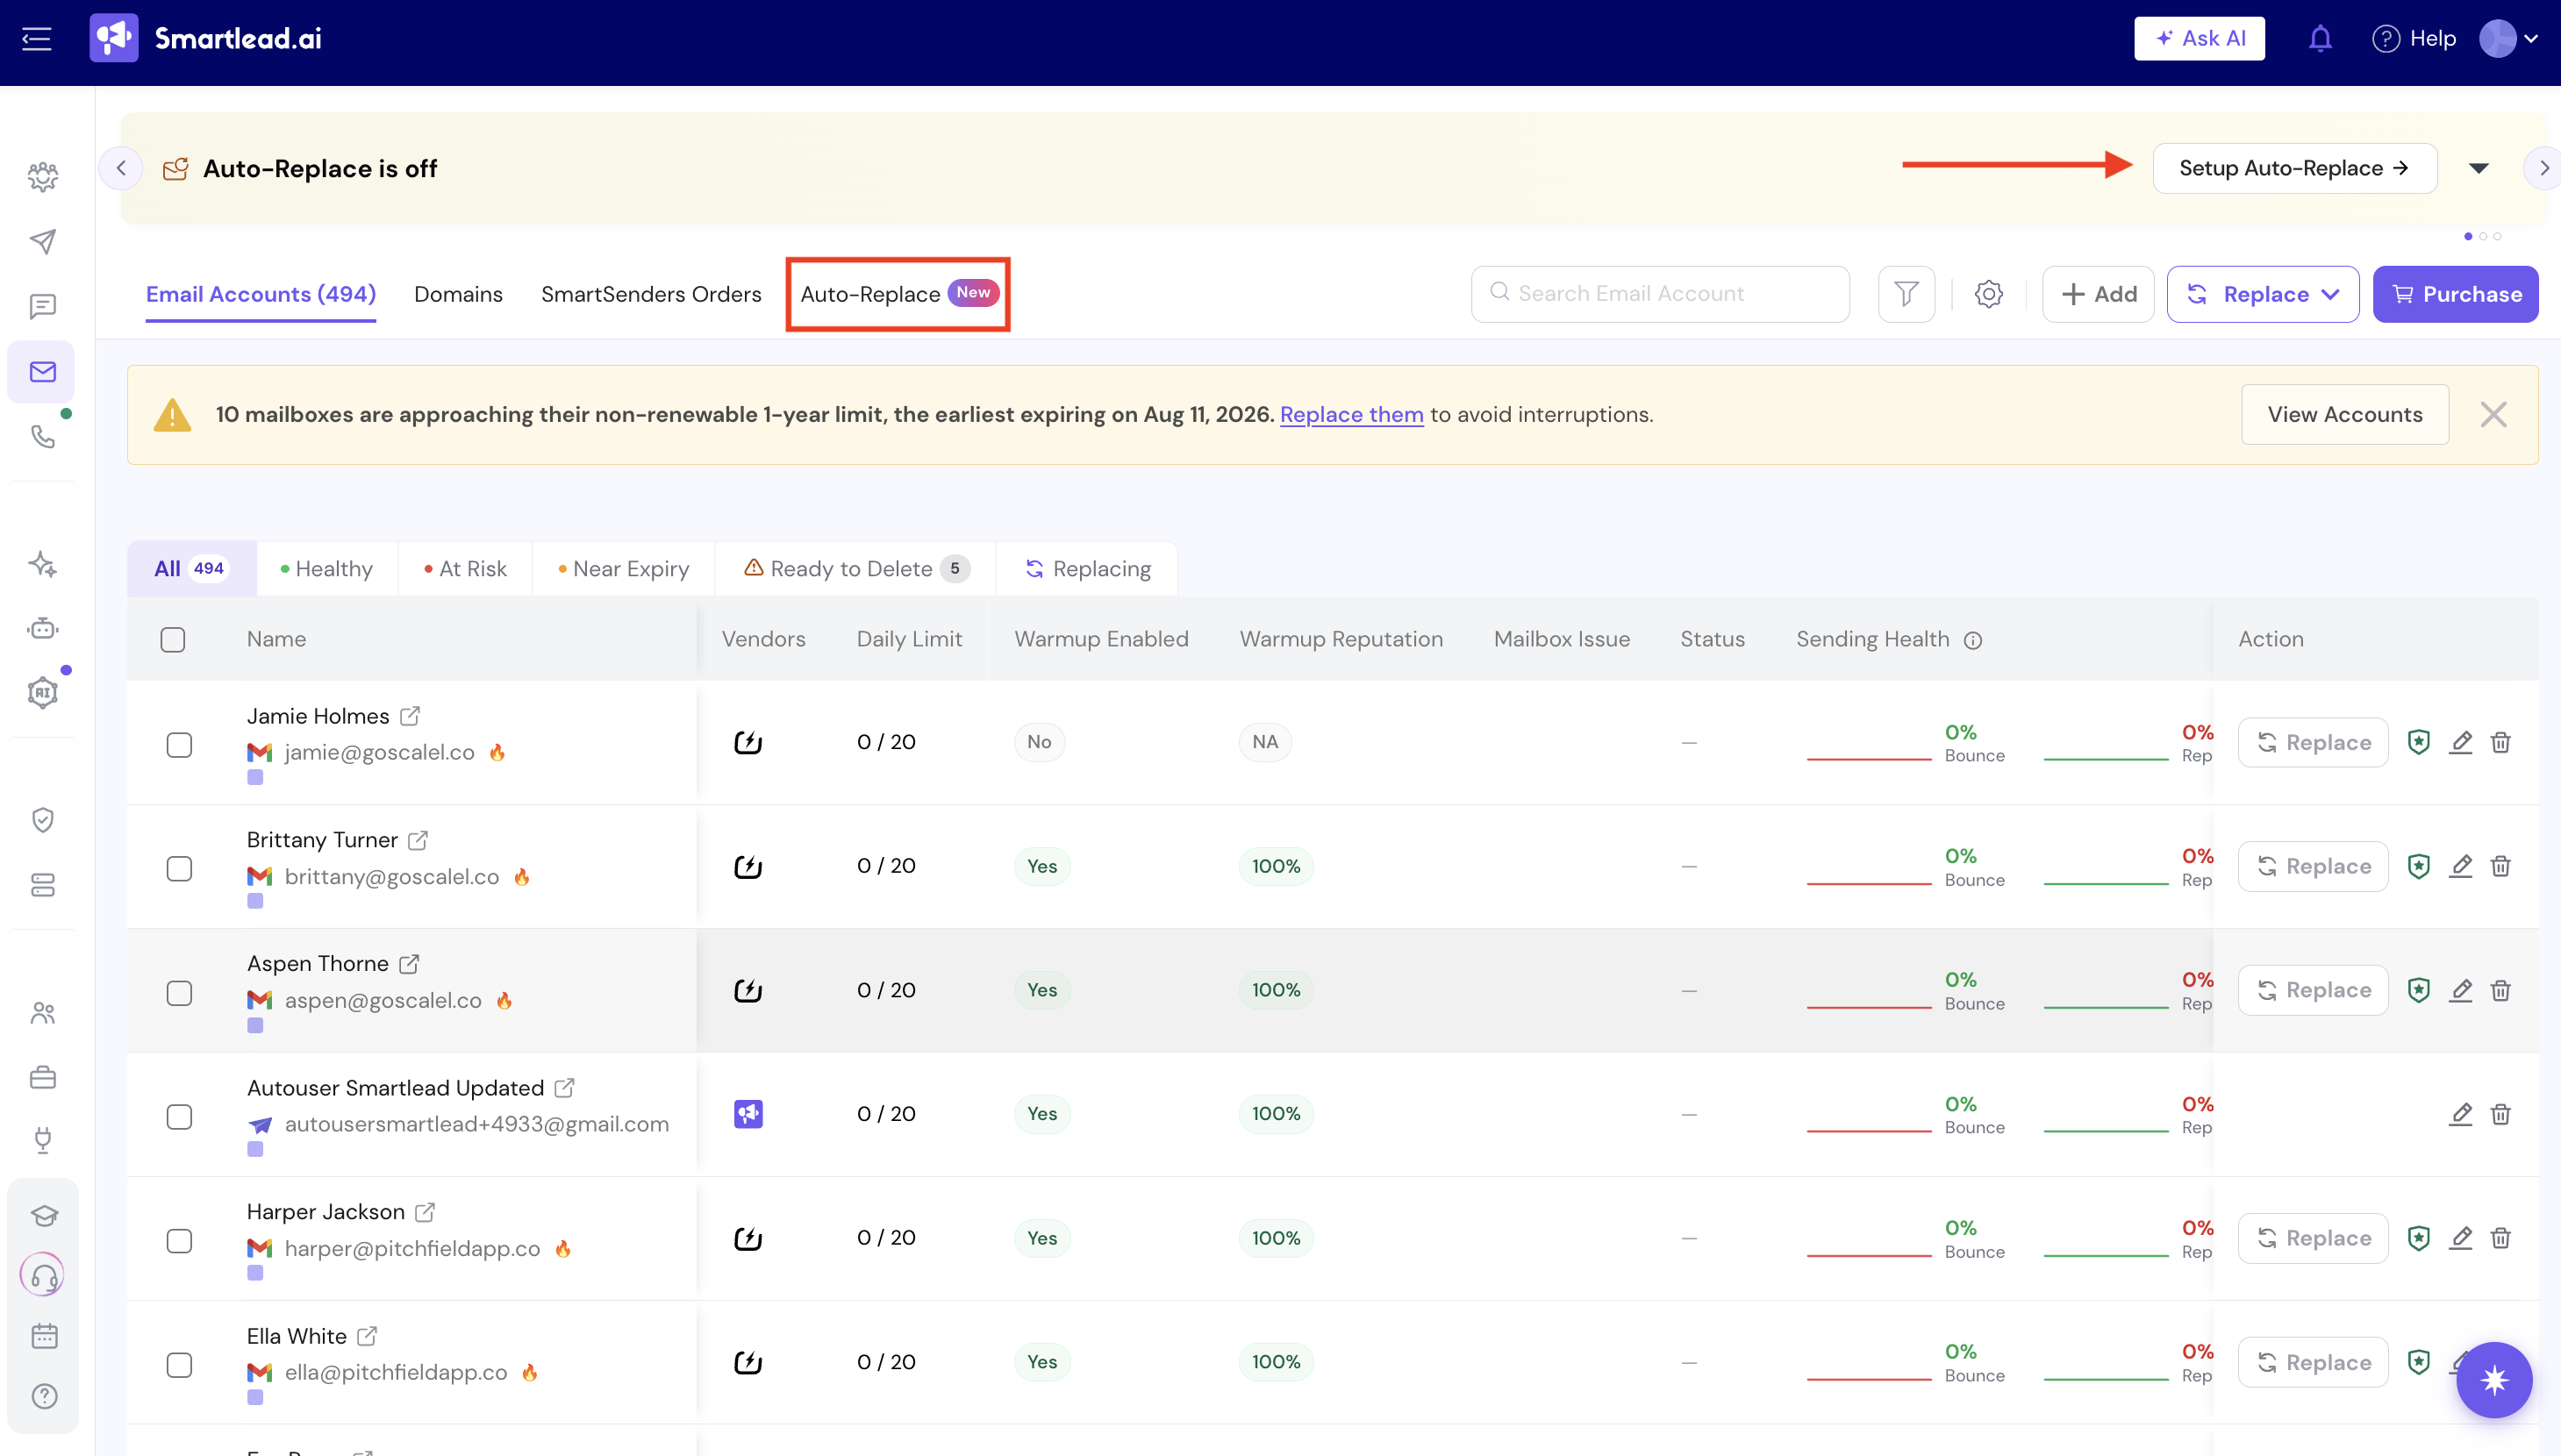Go to the previous banner slide

click(x=121, y=168)
